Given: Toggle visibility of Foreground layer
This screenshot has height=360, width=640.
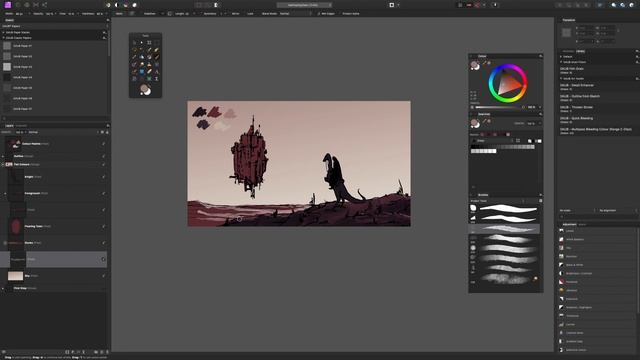Looking at the screenshot, I should pos(103,193).
